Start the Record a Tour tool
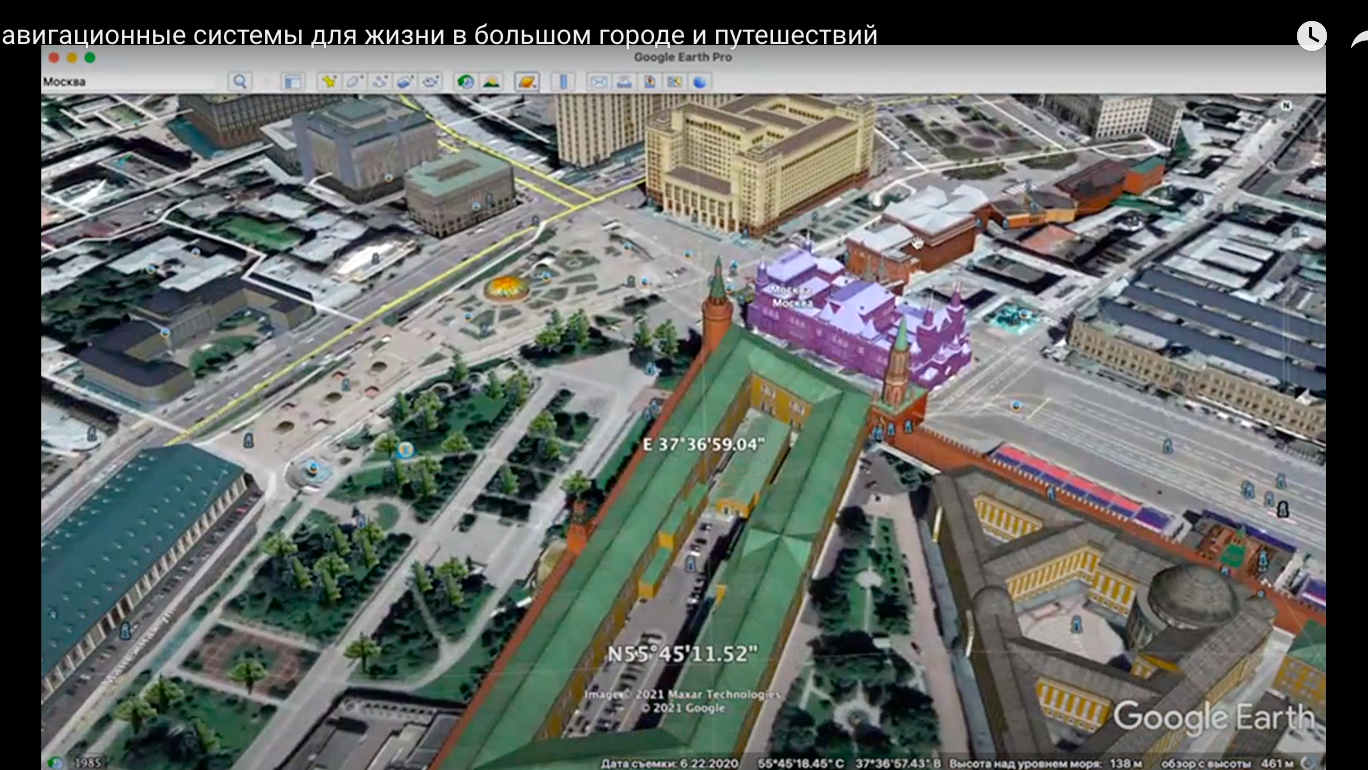Viewport: 1368px width, 770px height. tap(431, 82)
